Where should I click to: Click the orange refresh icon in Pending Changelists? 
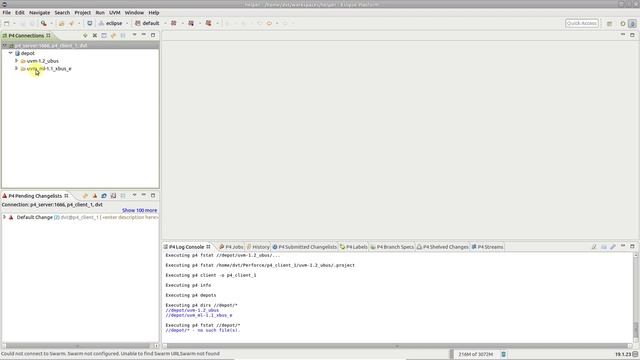pos(85,196)
